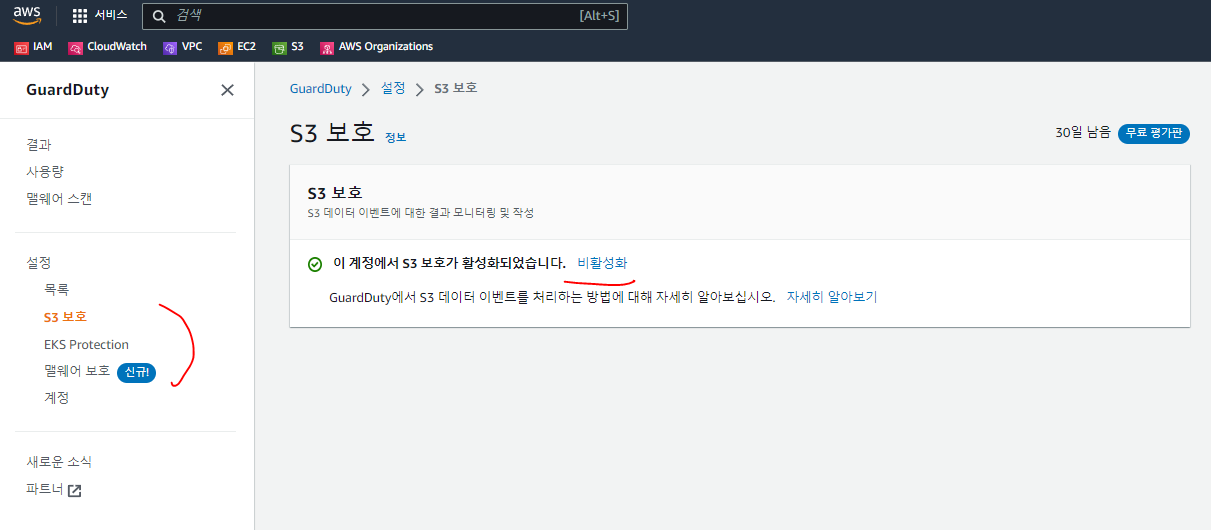Open the AWS Organizations shortcut icon
Viewport: 1211px width, 530px height.
pos(326,47)
